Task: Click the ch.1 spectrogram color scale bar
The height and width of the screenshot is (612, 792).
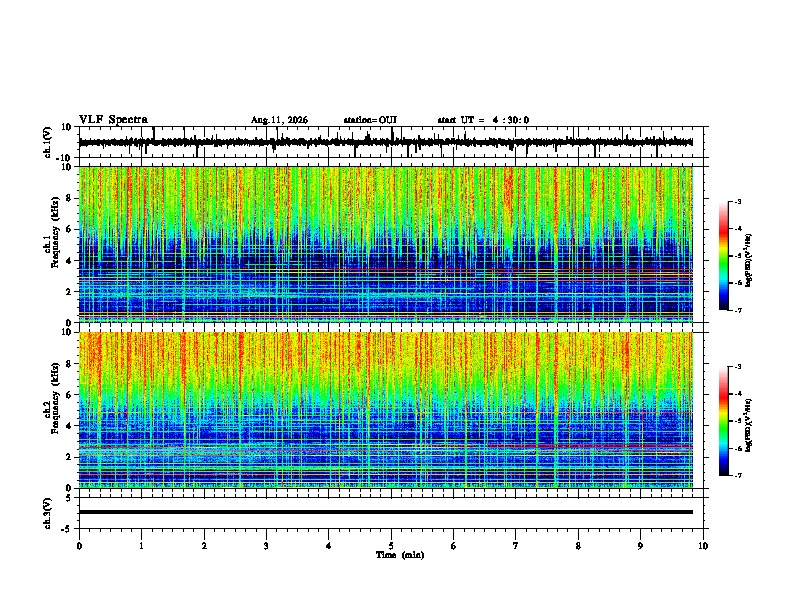Action: pyautogui.click(x=723, y=256)
